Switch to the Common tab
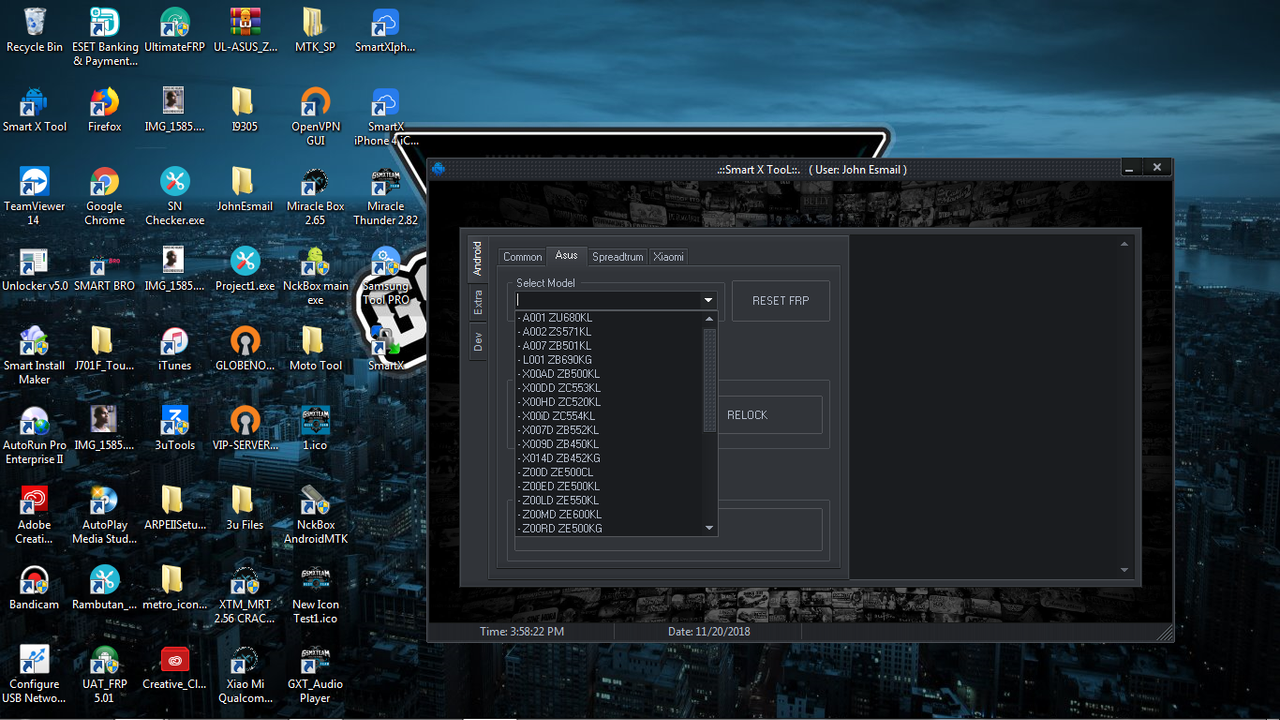Screen dimensions: 1280x720 point(522,257)
